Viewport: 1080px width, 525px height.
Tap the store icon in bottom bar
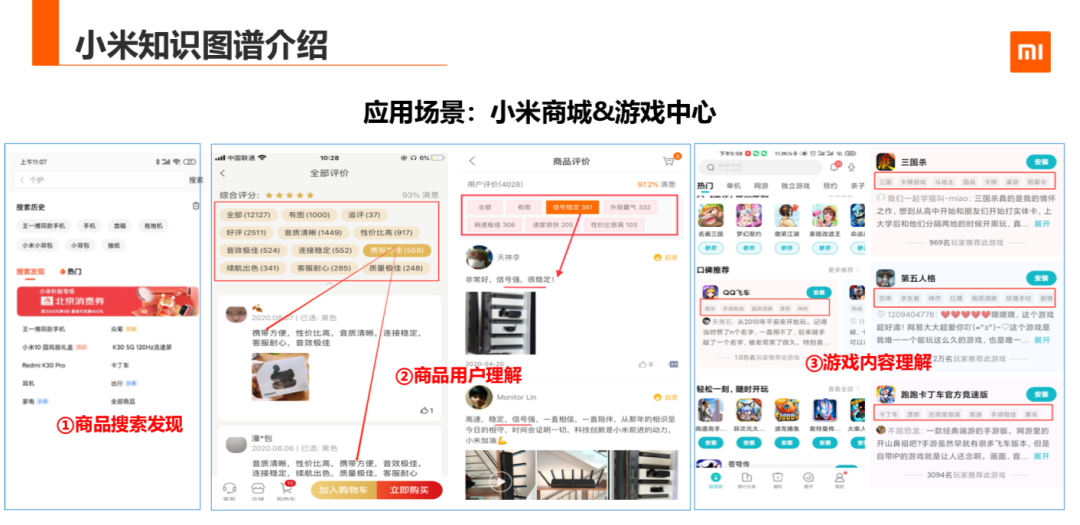coord(258,488)
